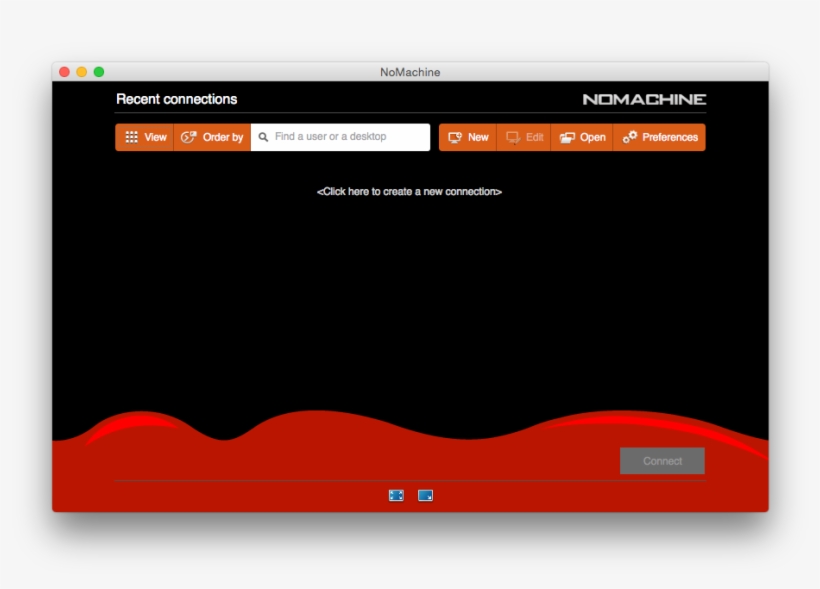Click the 'Recent connections' heading
The image size is (820, 589).
tap(176, 99)
